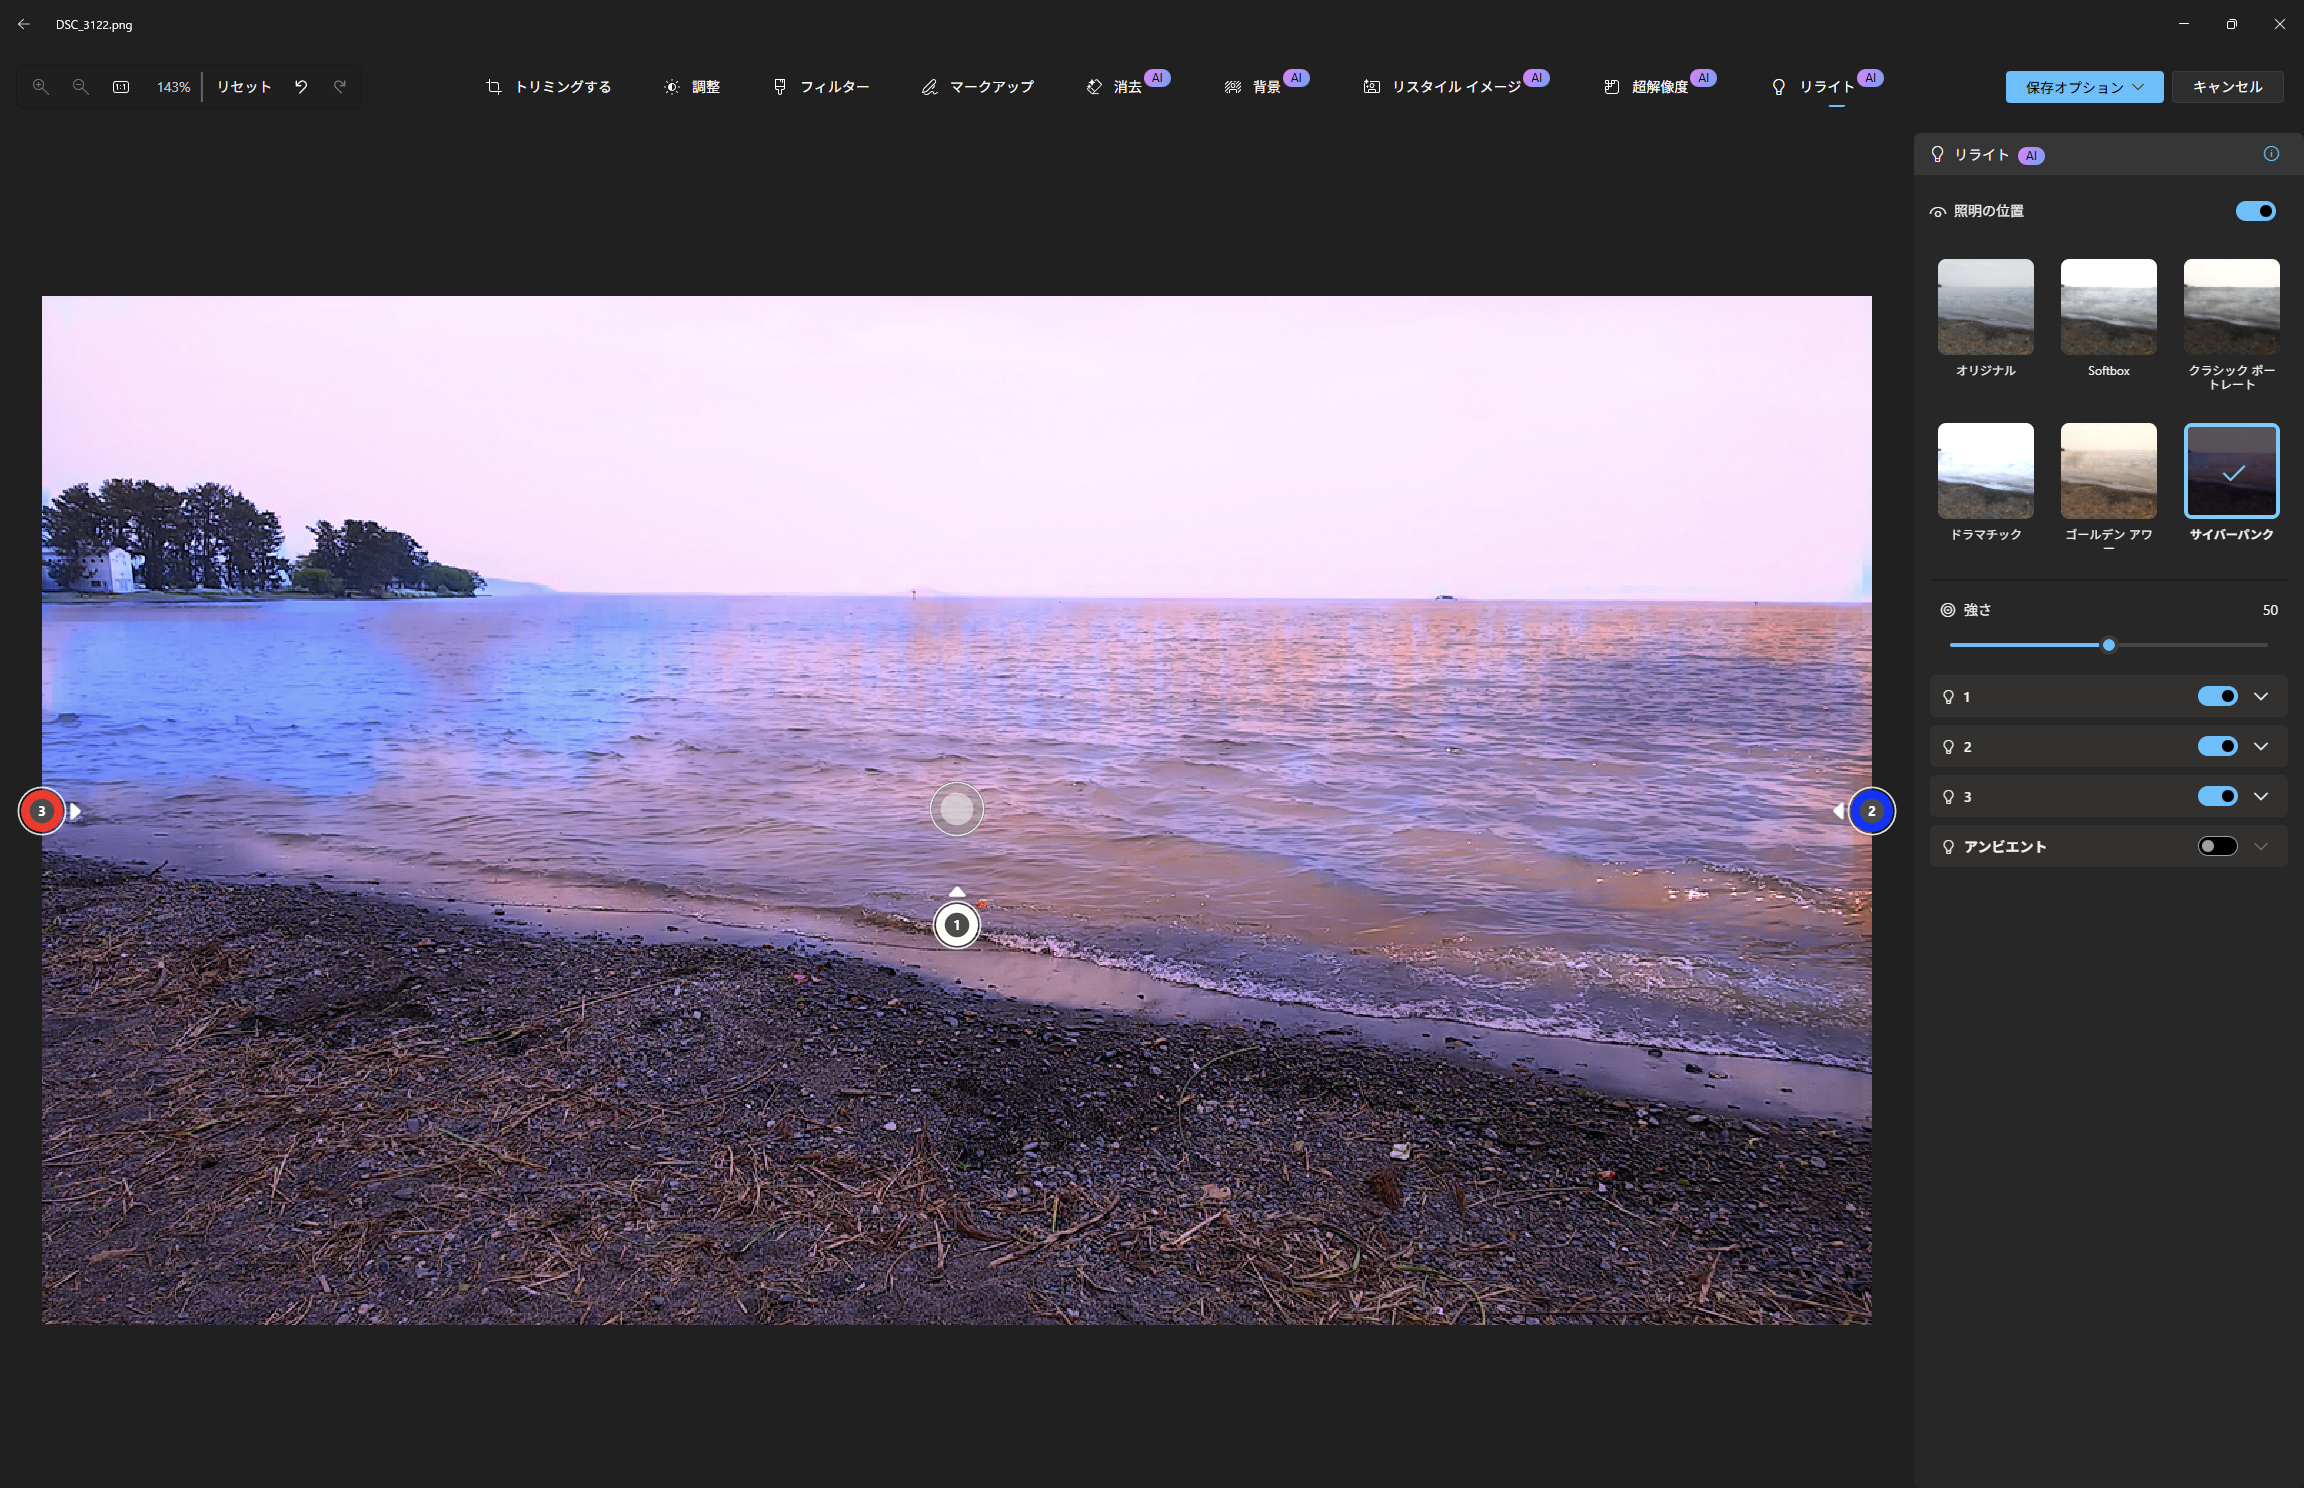Click the back arrow next to the DSC_3122.png filename
The height and width of the screenshot is (1488, 2304).
(x=24, y=24)
